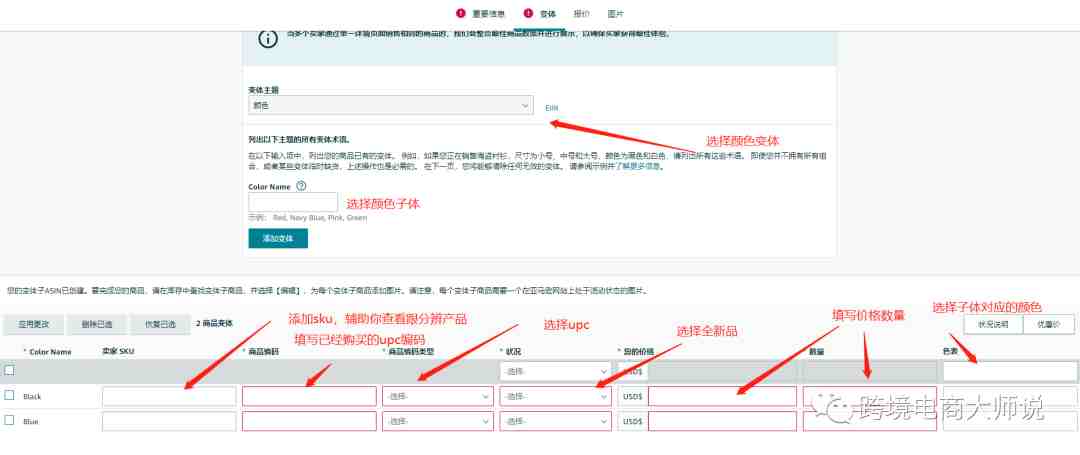Open 状况 dropdown for Blue row
Image resolution: width=1080 pixels, height=455 pixels.
[555, 421]
